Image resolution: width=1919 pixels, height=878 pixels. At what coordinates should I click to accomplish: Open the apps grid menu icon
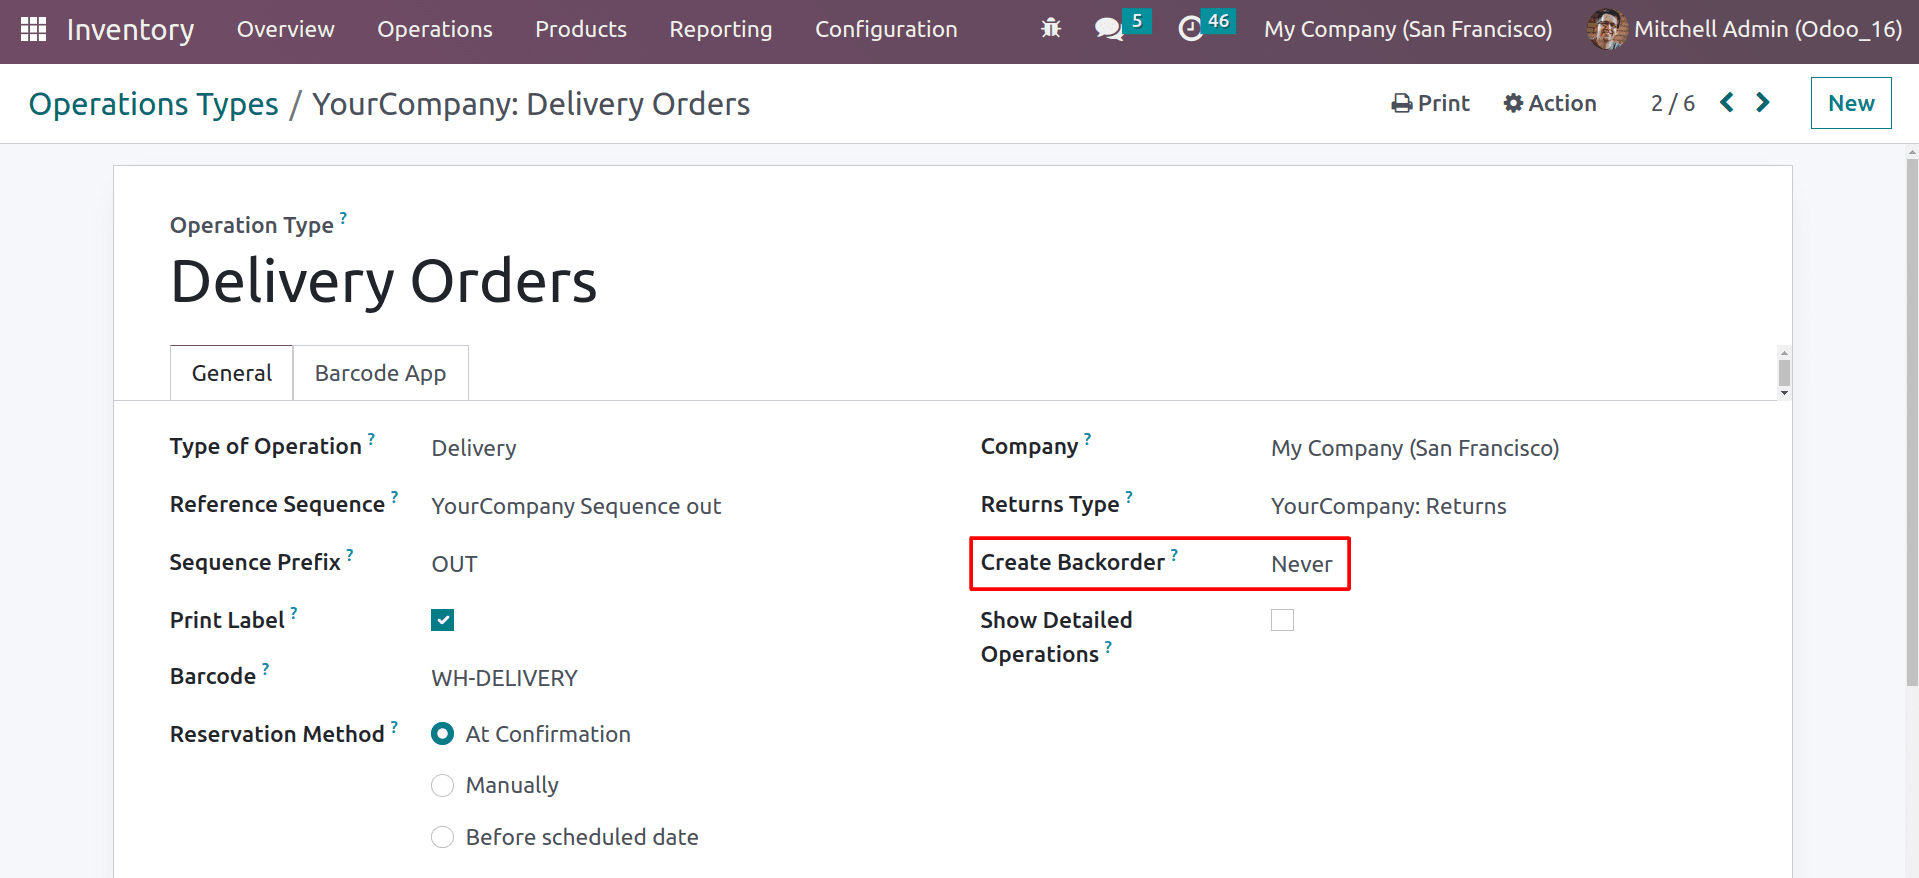pyautogui.click(x=33, y=29)
